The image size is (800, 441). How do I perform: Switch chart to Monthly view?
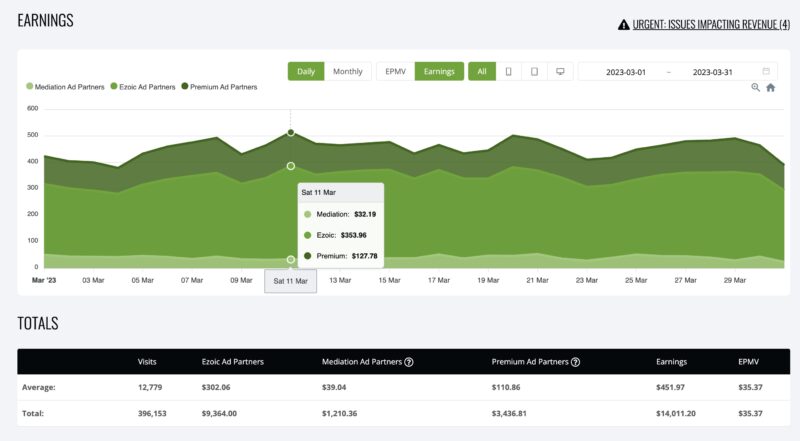347,71
